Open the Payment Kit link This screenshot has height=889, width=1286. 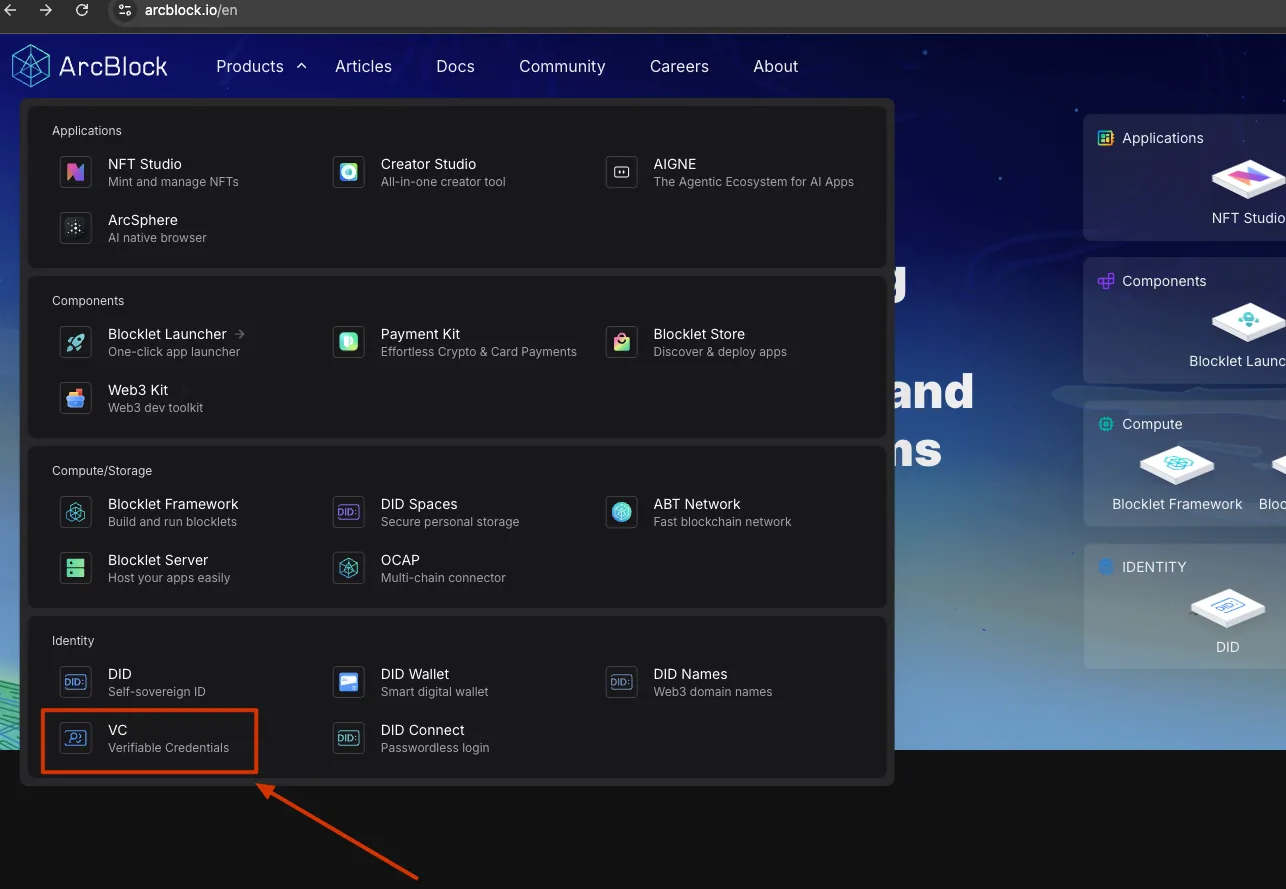click(420, 334)
